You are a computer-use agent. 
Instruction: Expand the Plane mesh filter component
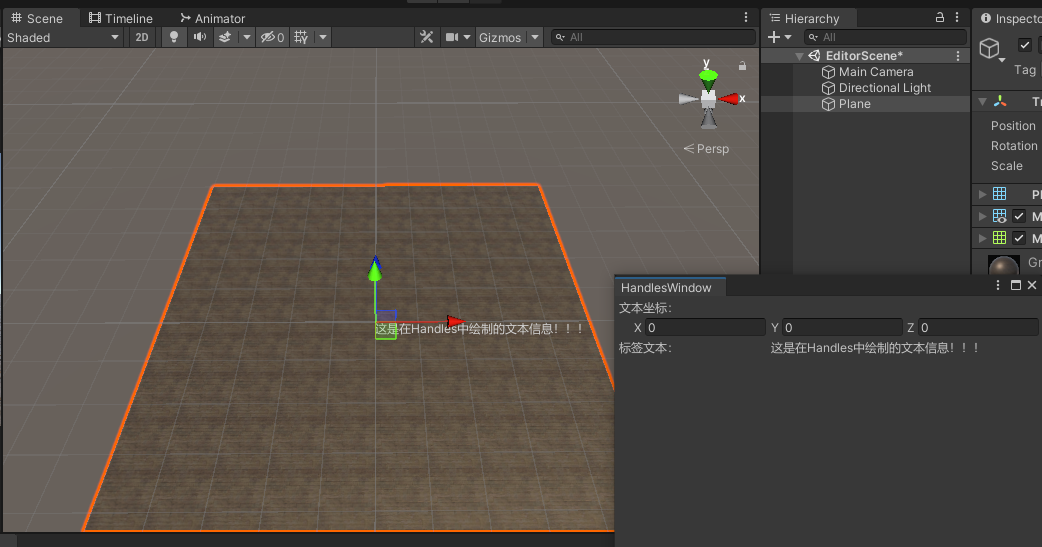[x=982, y=194]
